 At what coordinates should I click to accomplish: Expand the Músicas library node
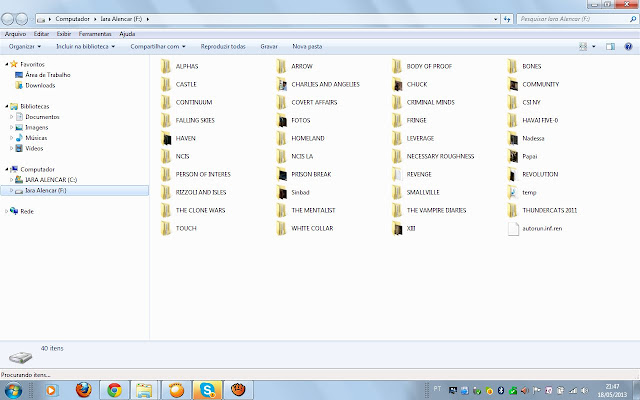click(11, 138)
